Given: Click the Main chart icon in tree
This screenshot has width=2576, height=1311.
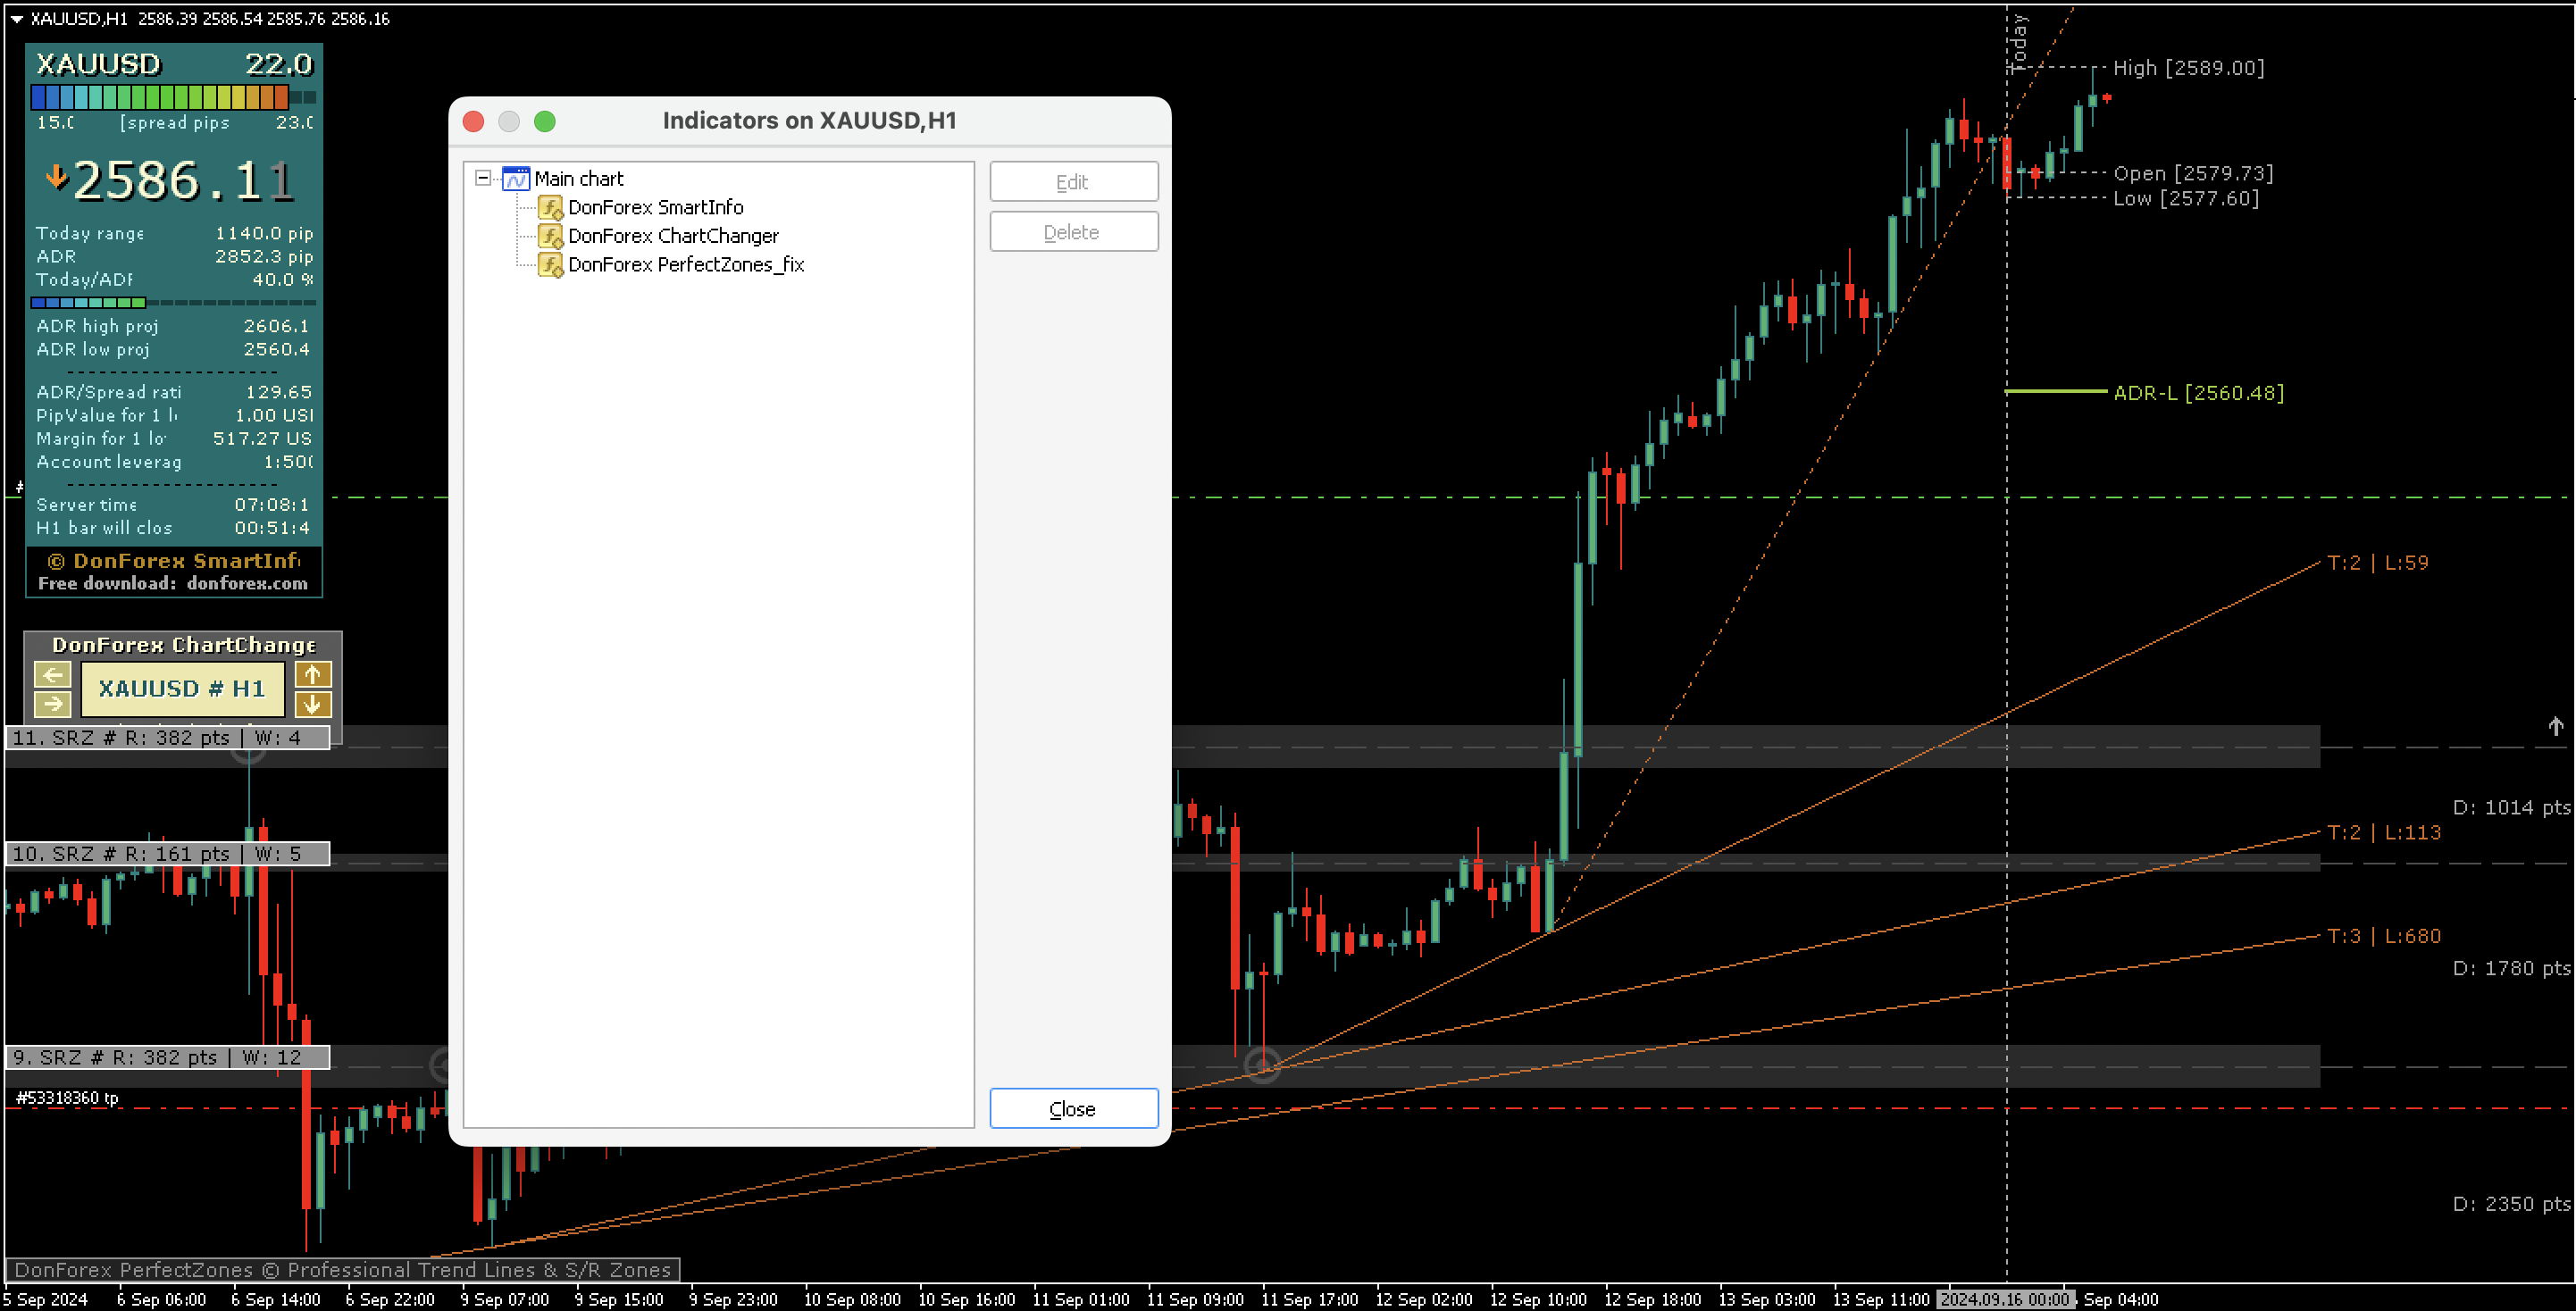Looking at the screenshot, I should [515, 179].
